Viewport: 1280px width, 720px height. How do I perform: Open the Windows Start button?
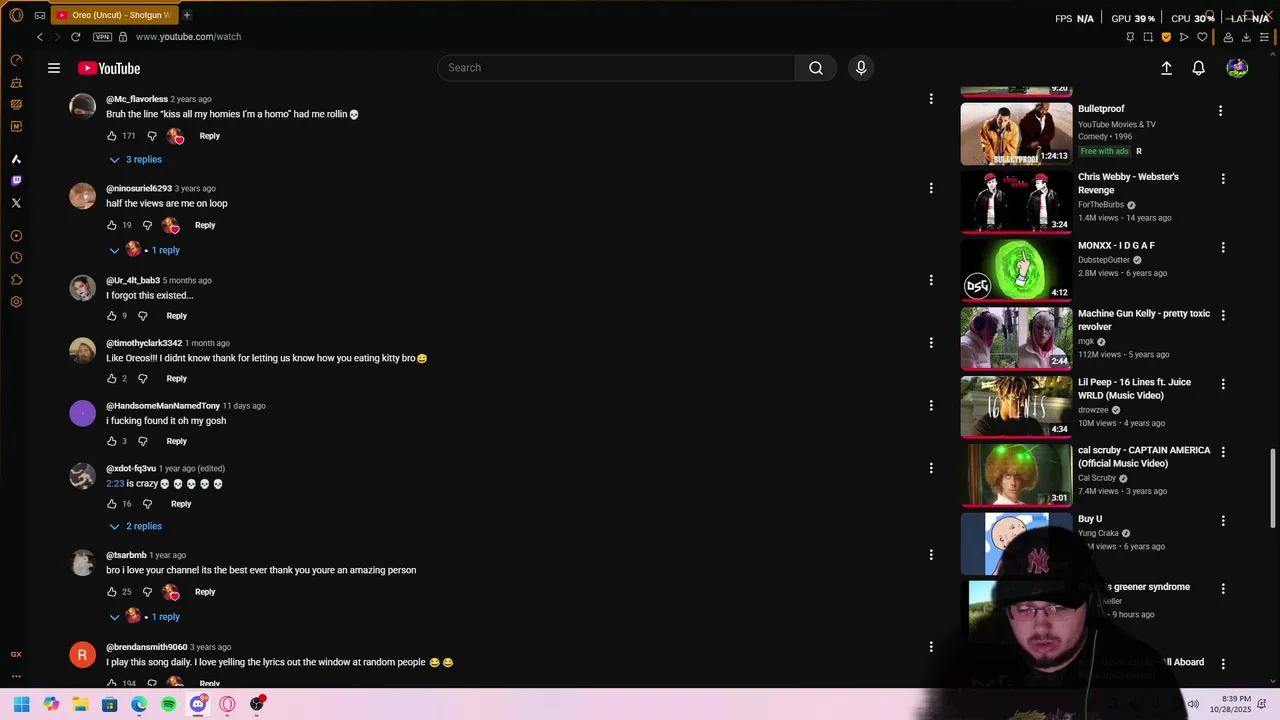(22, 704)
